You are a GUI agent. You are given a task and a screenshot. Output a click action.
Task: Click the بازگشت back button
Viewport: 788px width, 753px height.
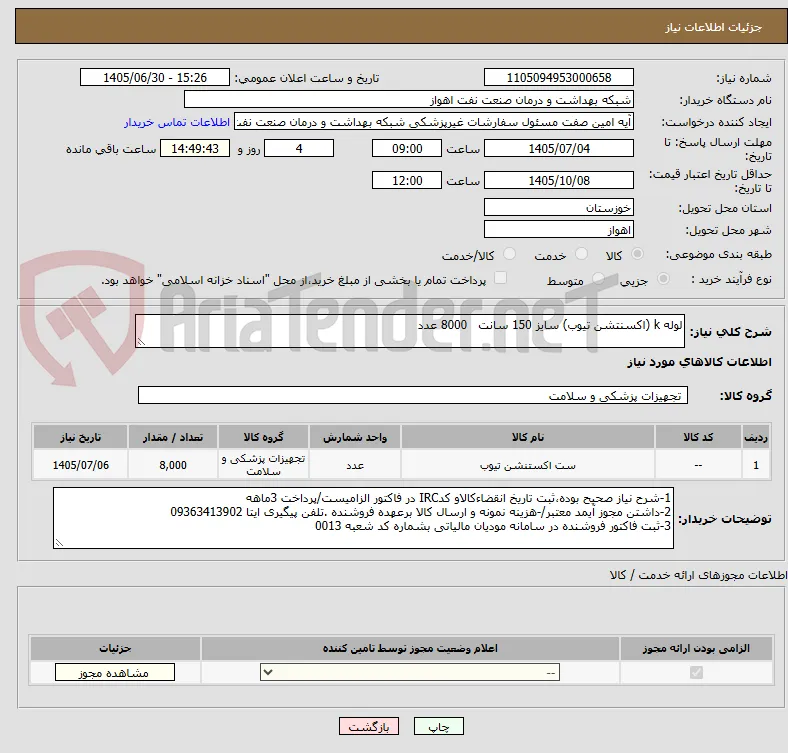(x=369, y=726)
